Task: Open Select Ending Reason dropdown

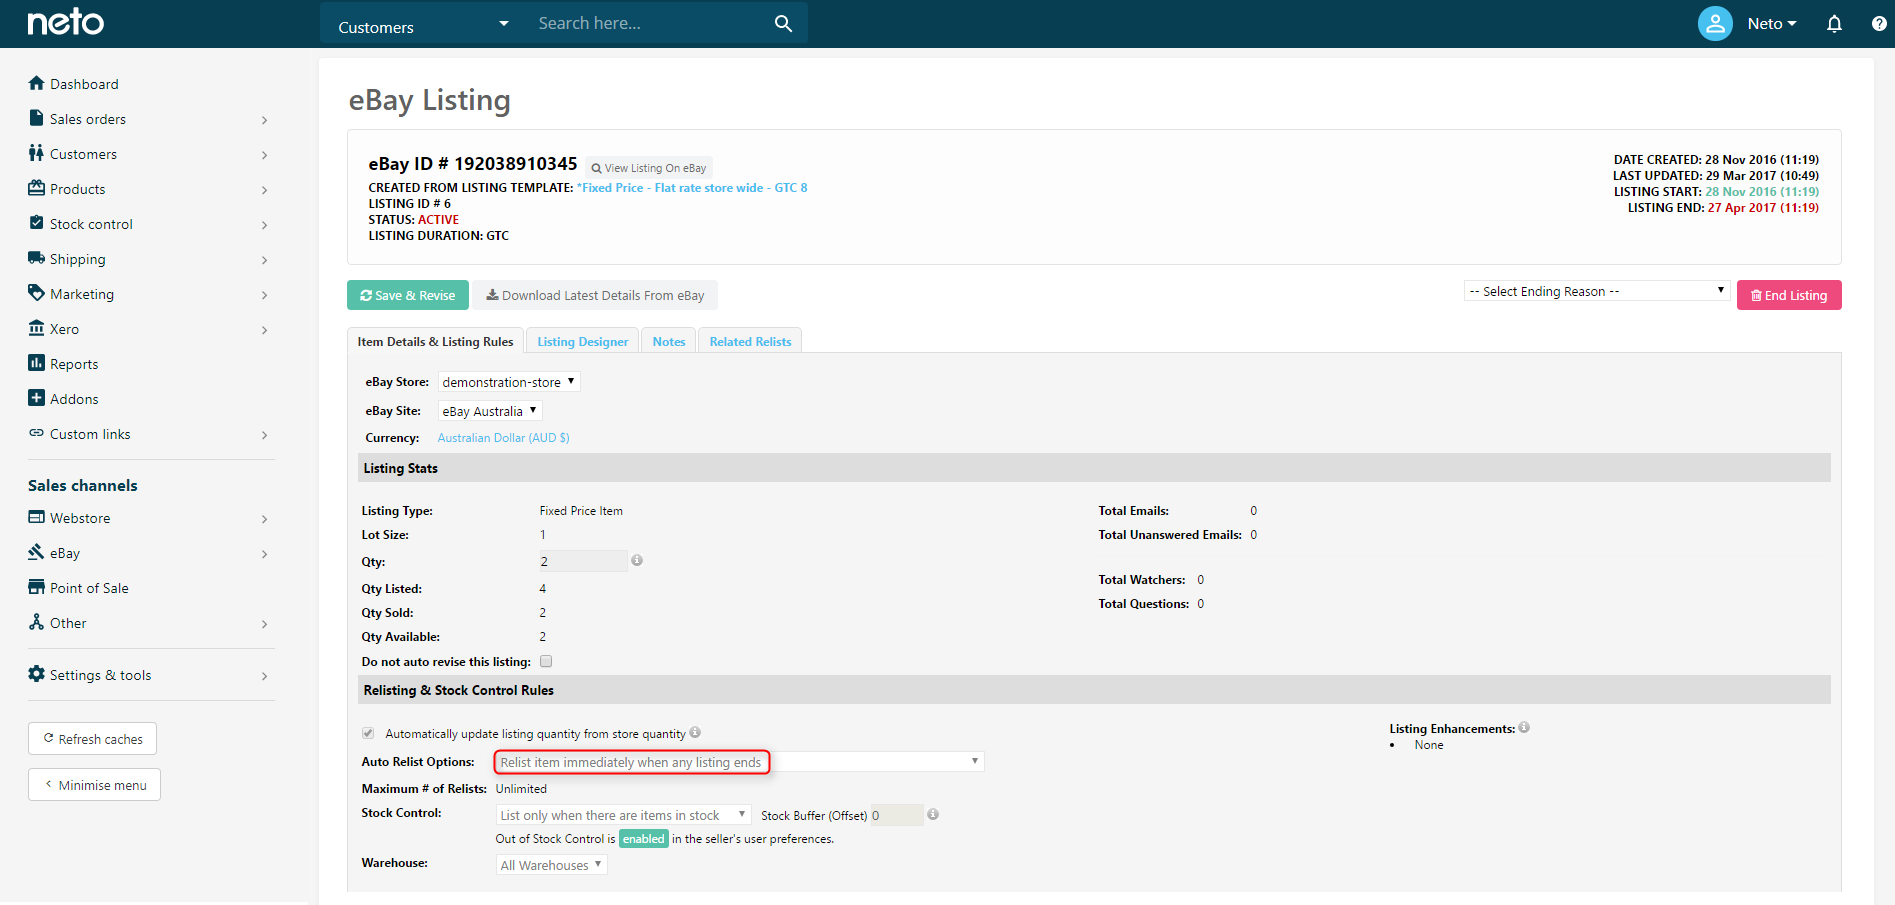Action: [1597, 291]
